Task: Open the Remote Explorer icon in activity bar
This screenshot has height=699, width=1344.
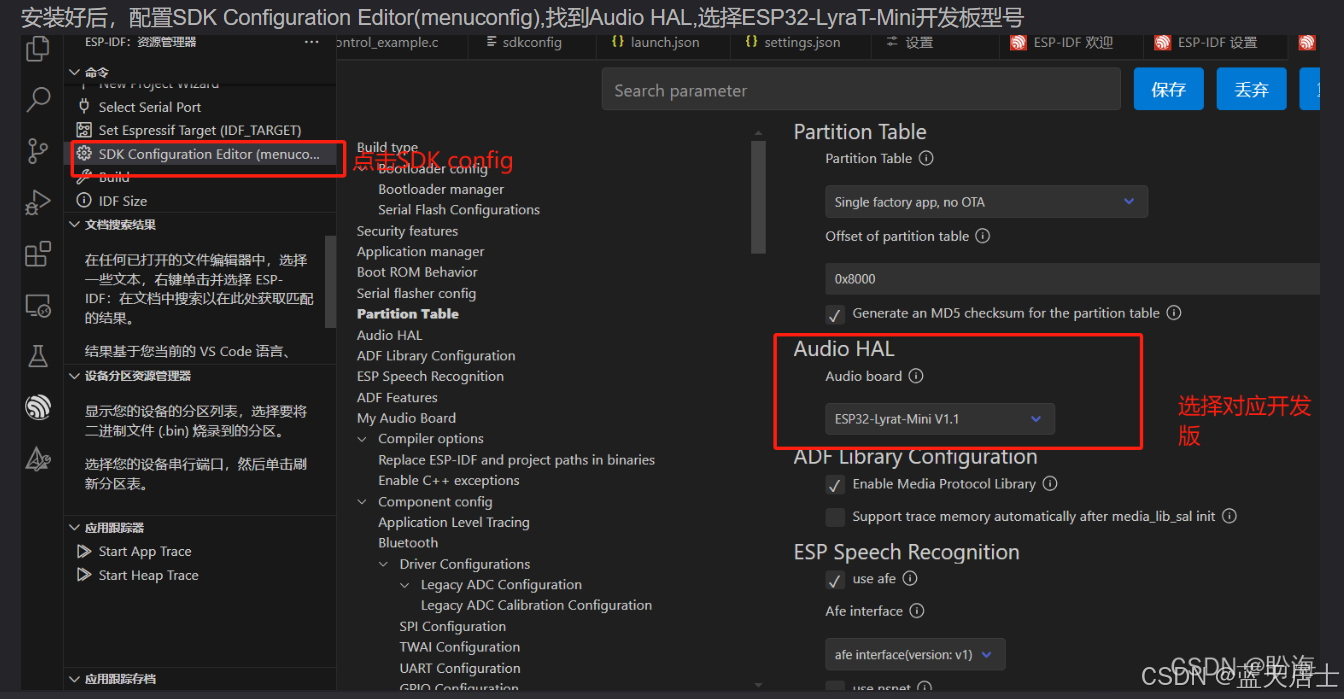Action: pos(38,306)
